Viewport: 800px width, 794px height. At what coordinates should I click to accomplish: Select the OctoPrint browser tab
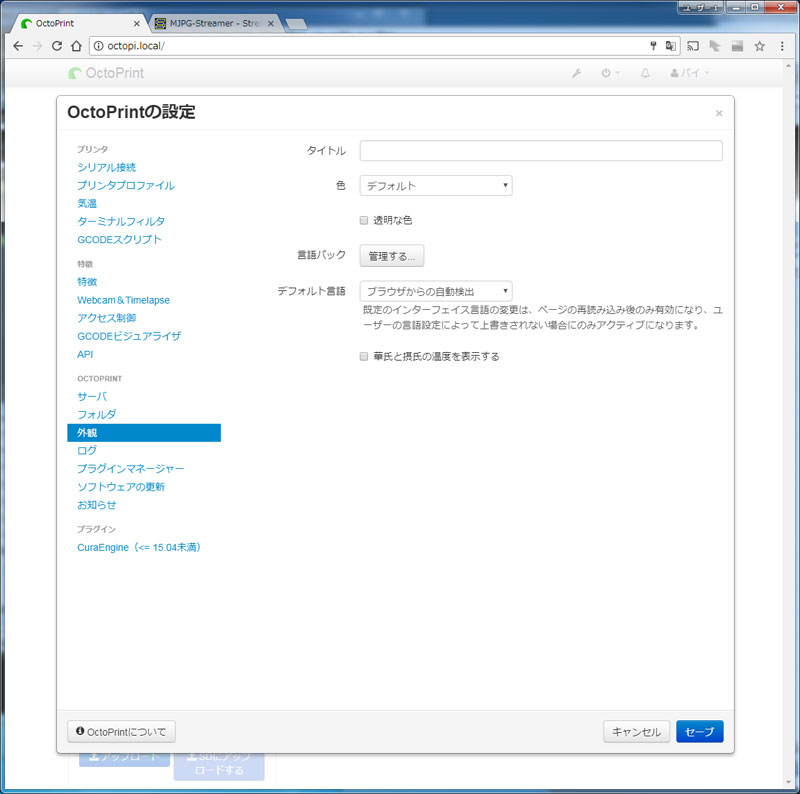[x=79, y=23]
